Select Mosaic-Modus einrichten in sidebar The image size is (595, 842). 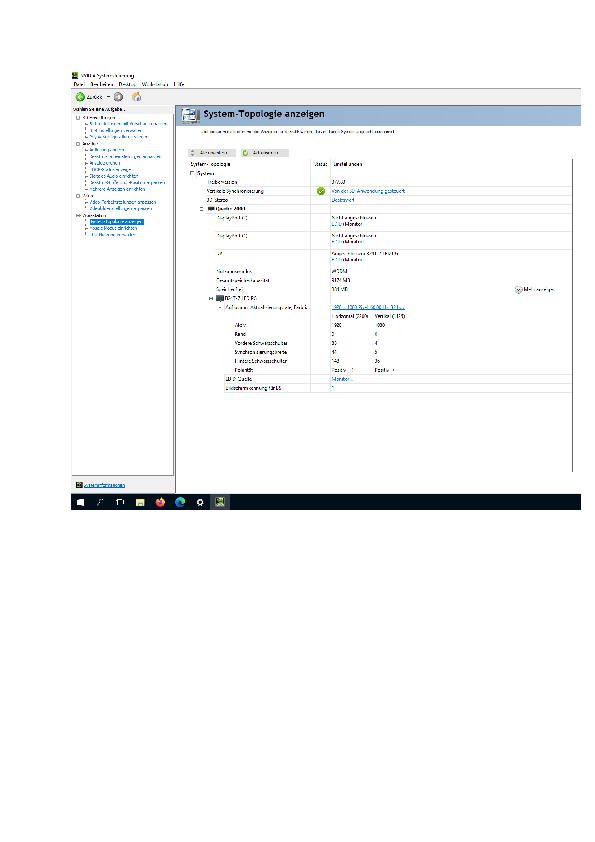pyautogui.click(x=113, y=228)
